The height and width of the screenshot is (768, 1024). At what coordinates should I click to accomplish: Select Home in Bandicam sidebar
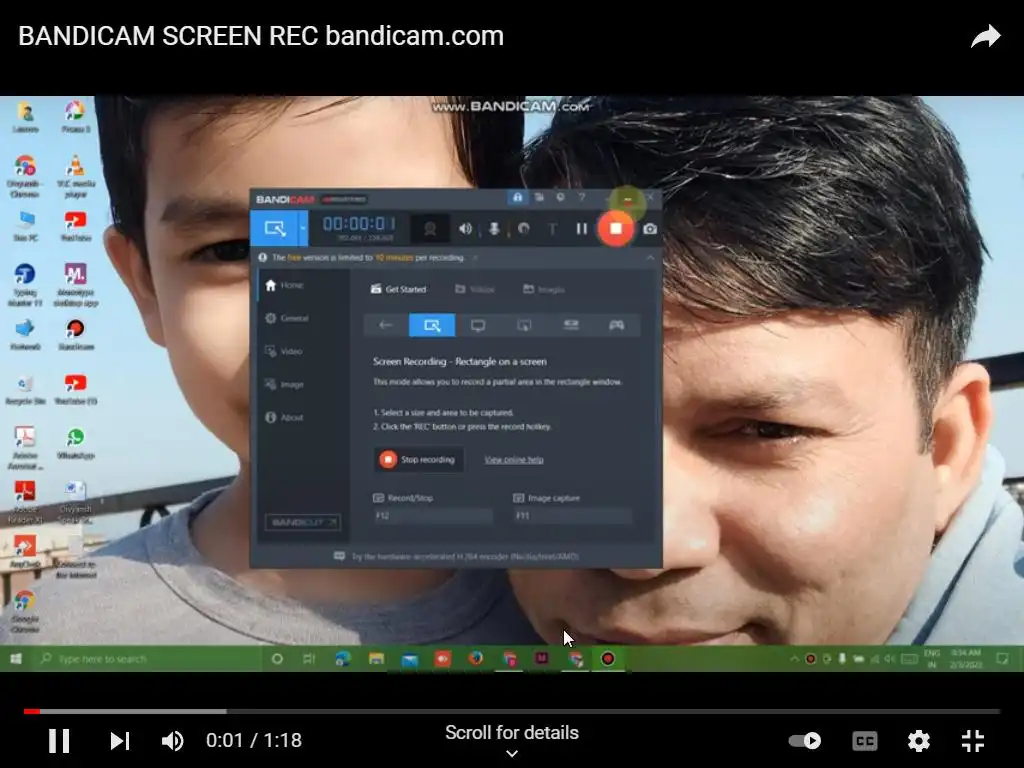[285, 285]
